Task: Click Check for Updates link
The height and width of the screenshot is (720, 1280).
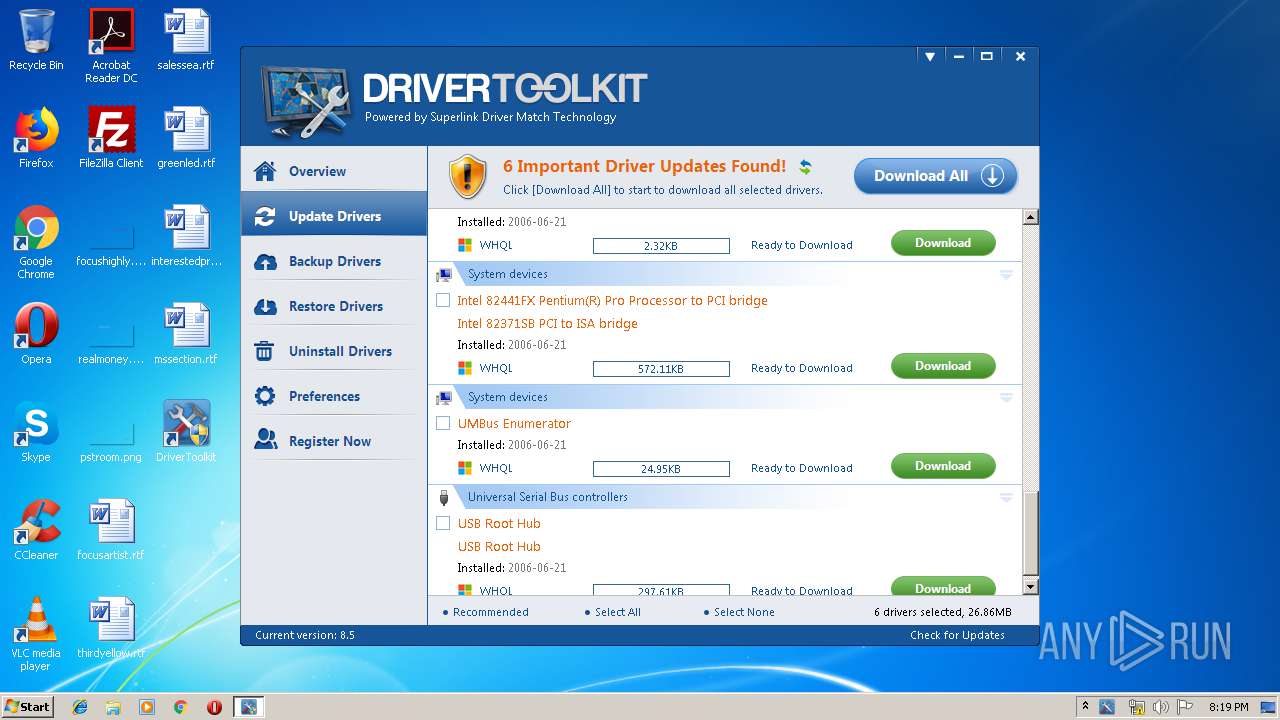Action: pos(957,635)
